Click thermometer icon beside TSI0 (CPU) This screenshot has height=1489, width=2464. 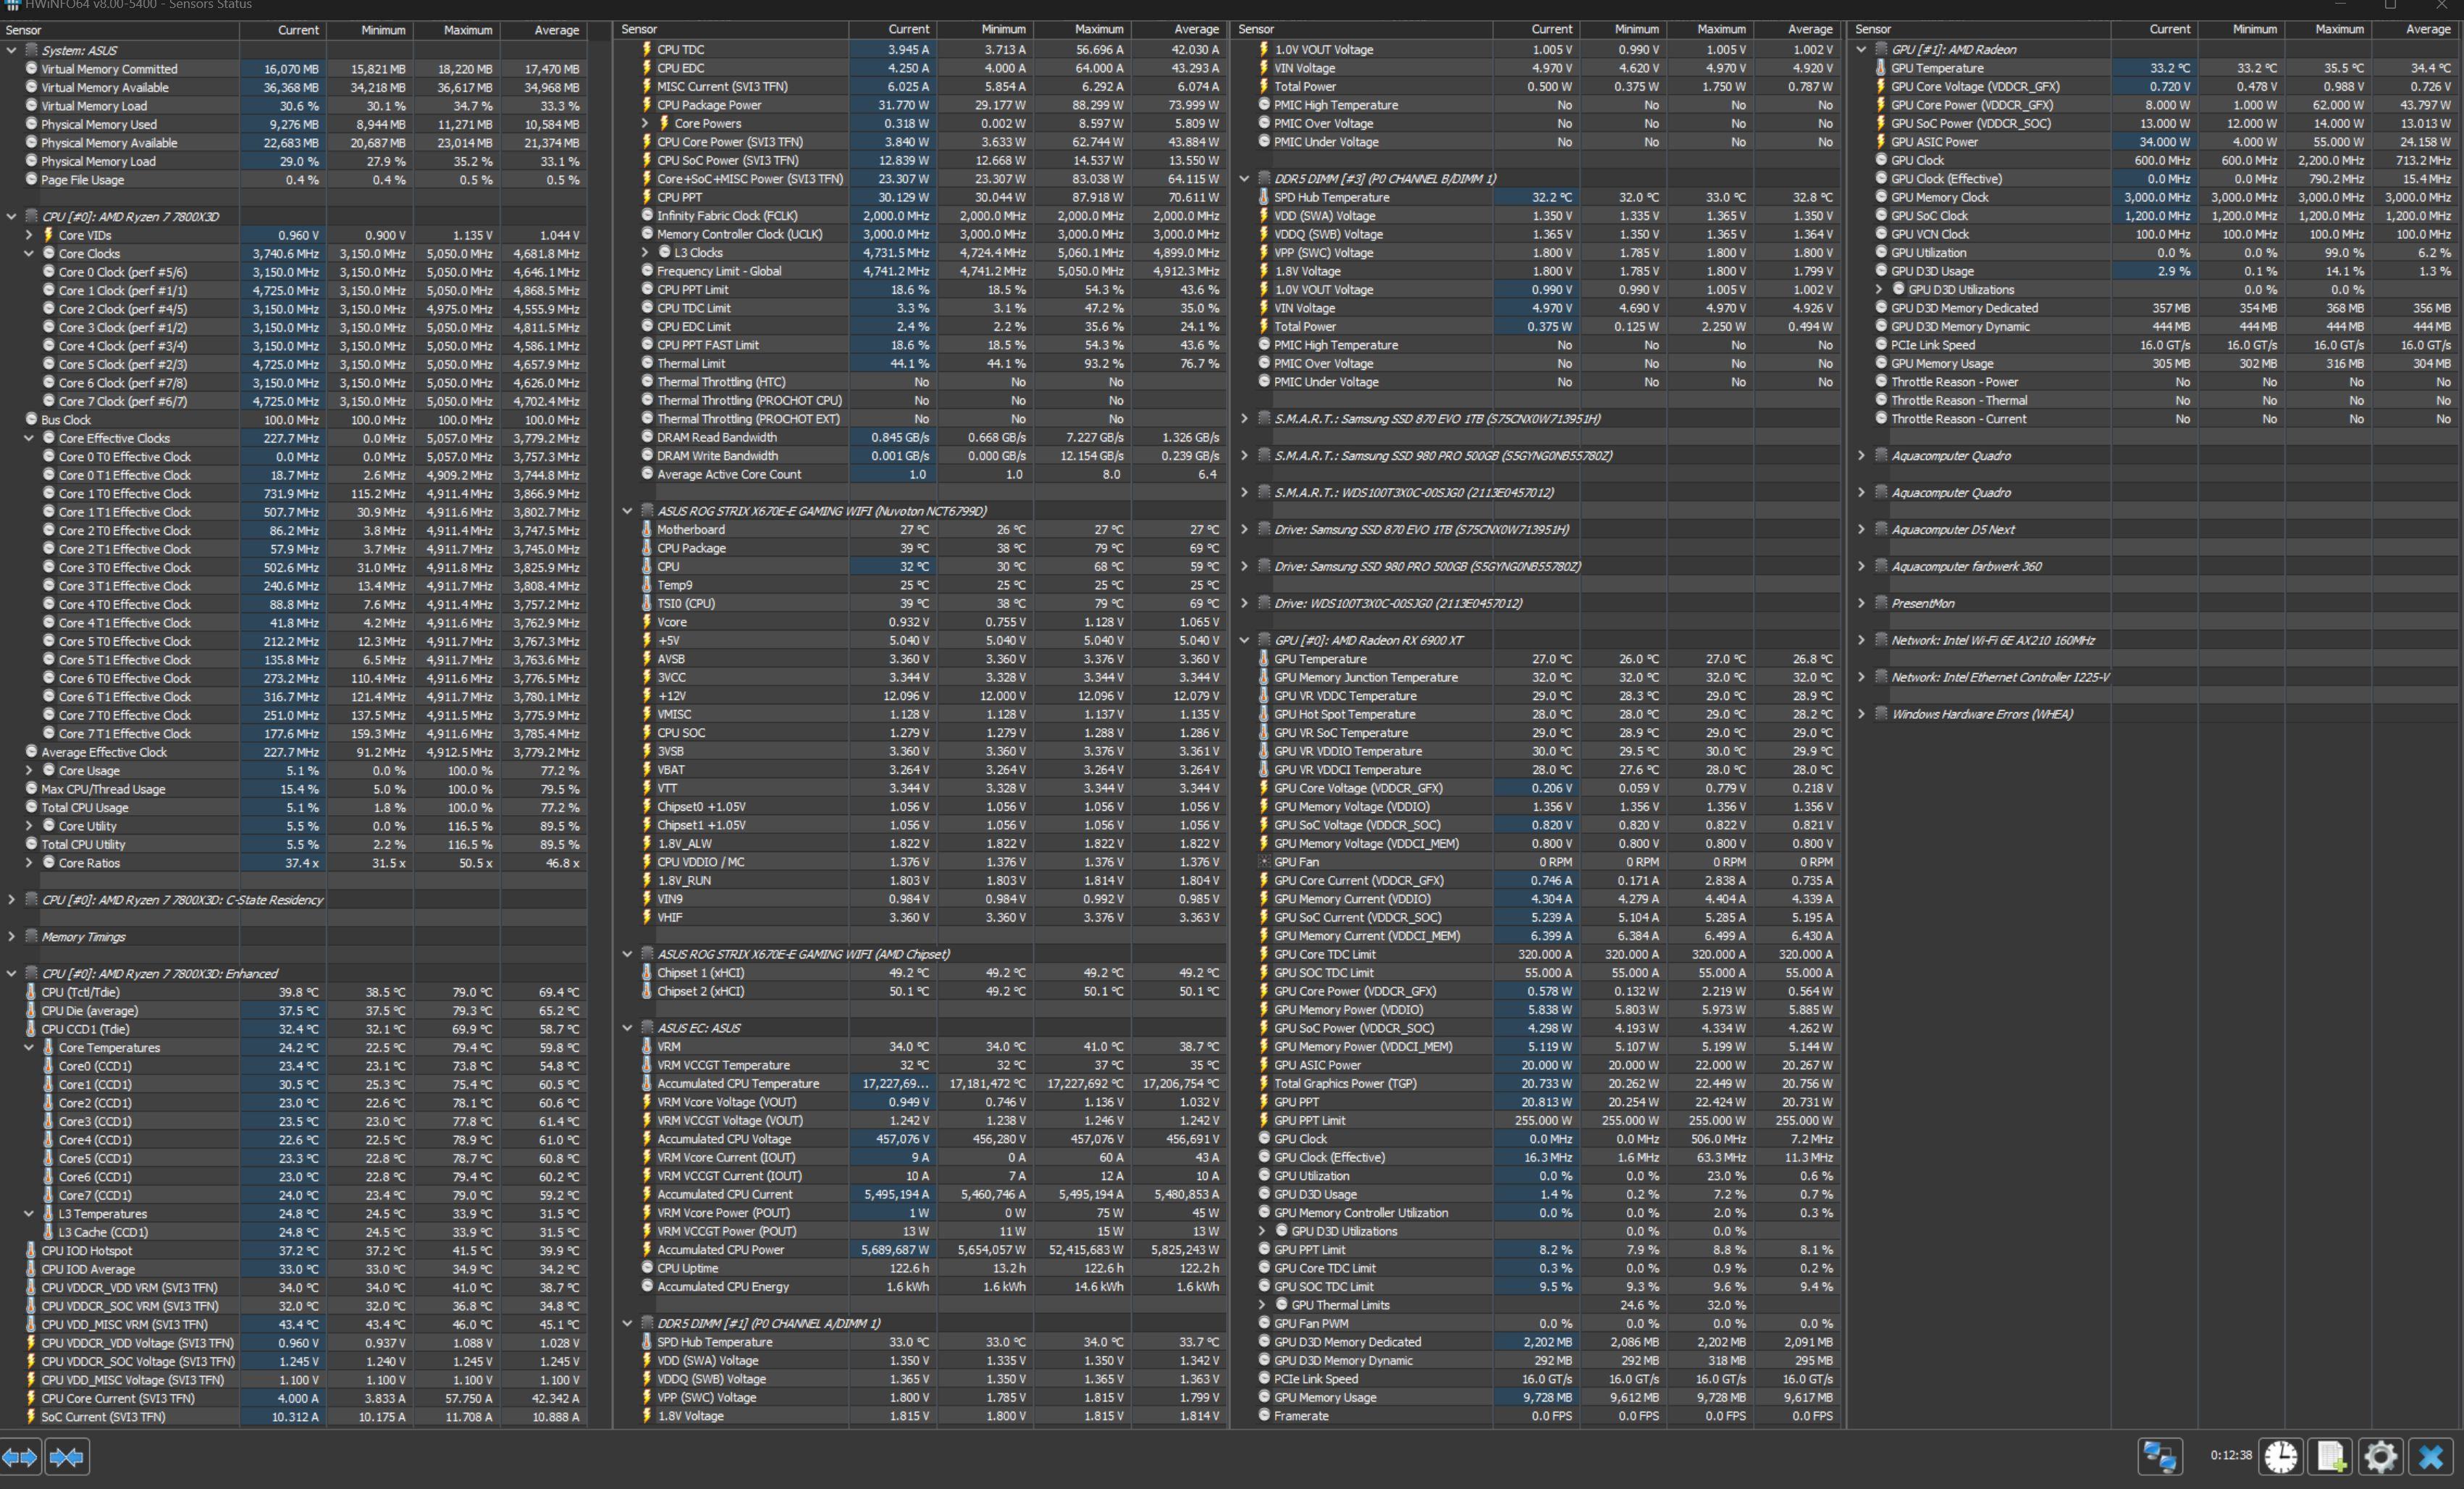coord(647,603)
